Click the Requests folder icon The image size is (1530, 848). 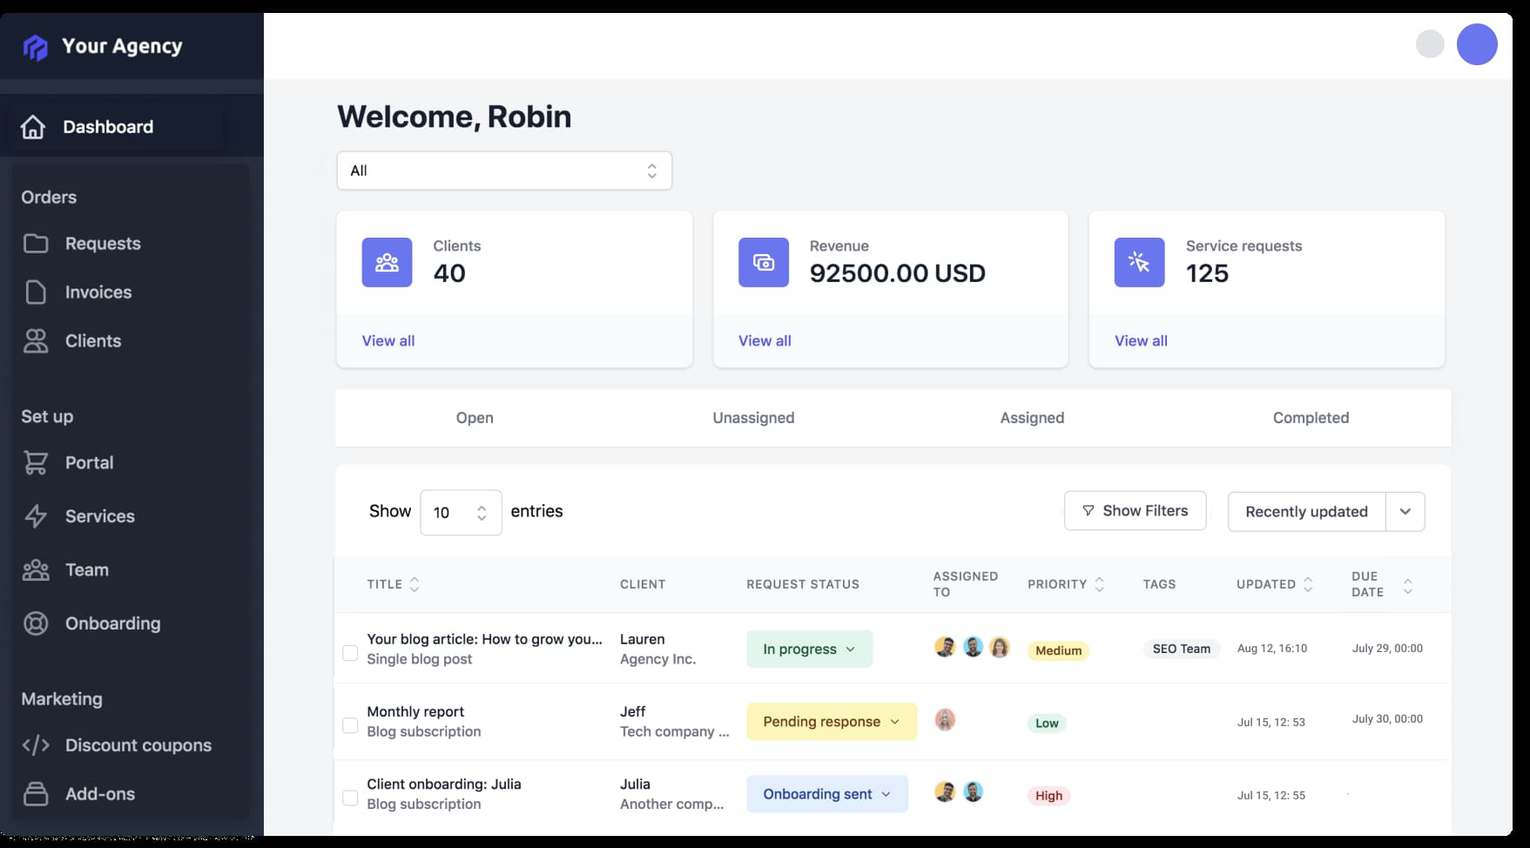click(36, 243)
